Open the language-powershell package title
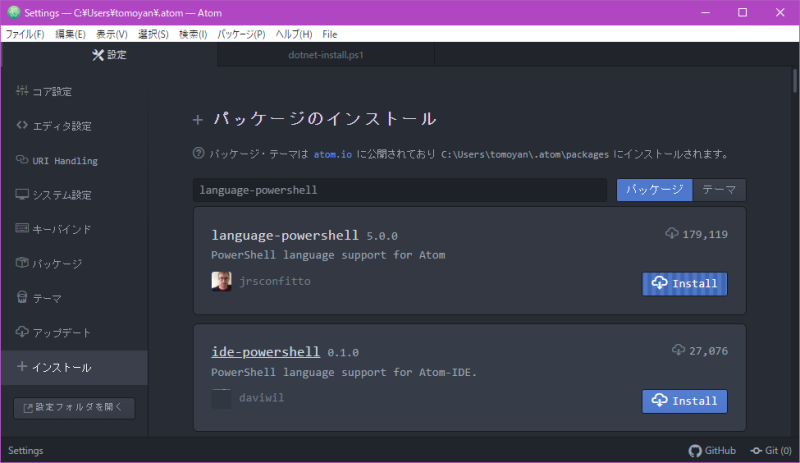The height and width of the screenshot is (463, 800). 285,235
